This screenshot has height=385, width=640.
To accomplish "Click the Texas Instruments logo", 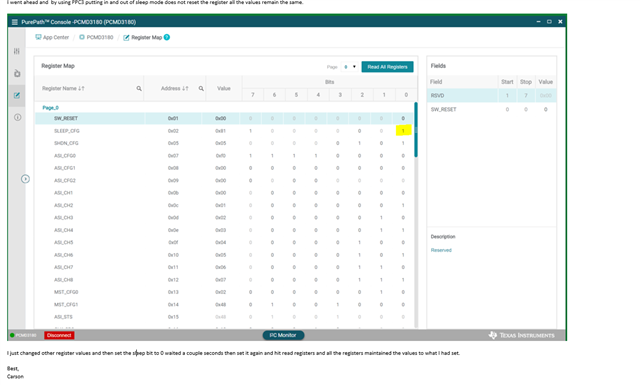I will tap(521, 335).
